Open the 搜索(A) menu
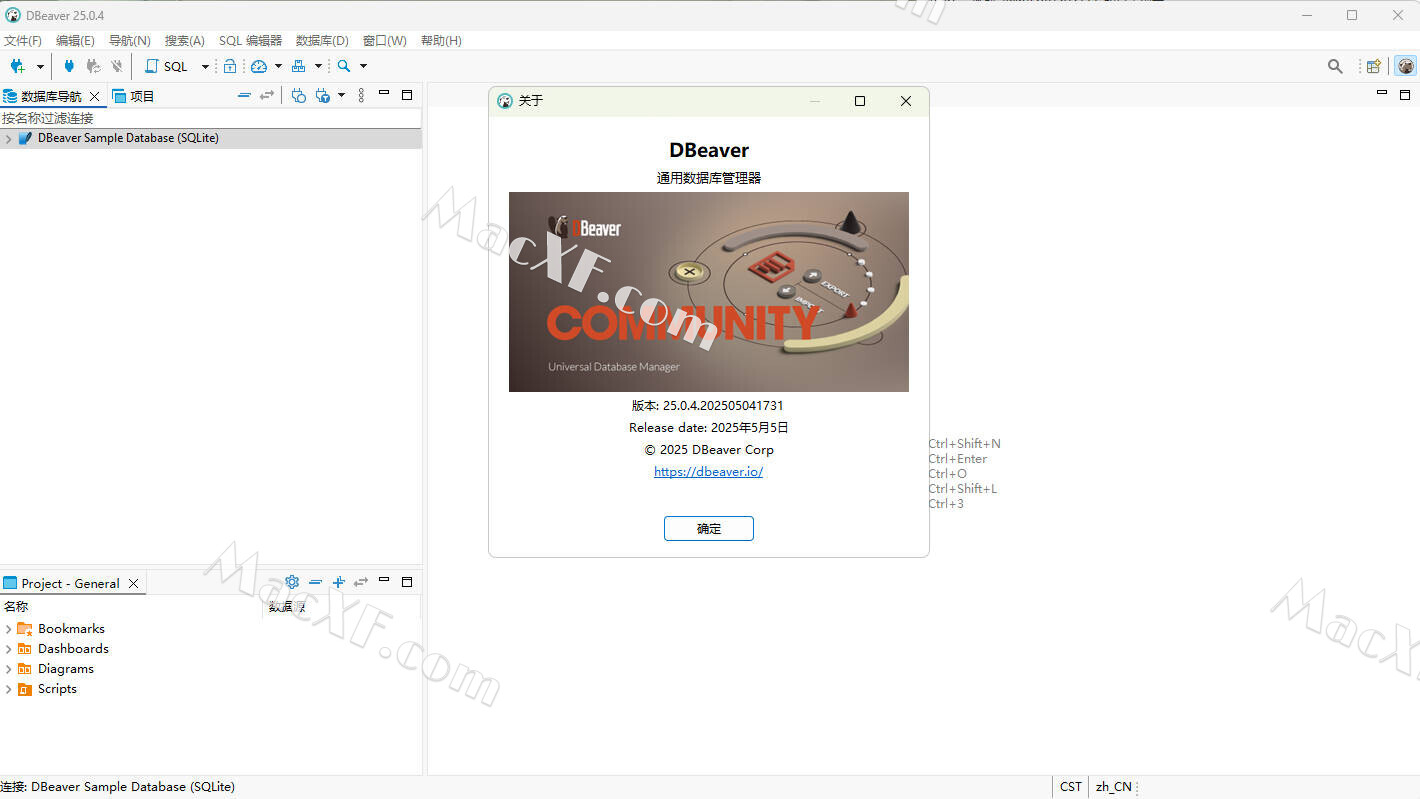Viewport: 1420px width, 799px height. coord(184,41)
